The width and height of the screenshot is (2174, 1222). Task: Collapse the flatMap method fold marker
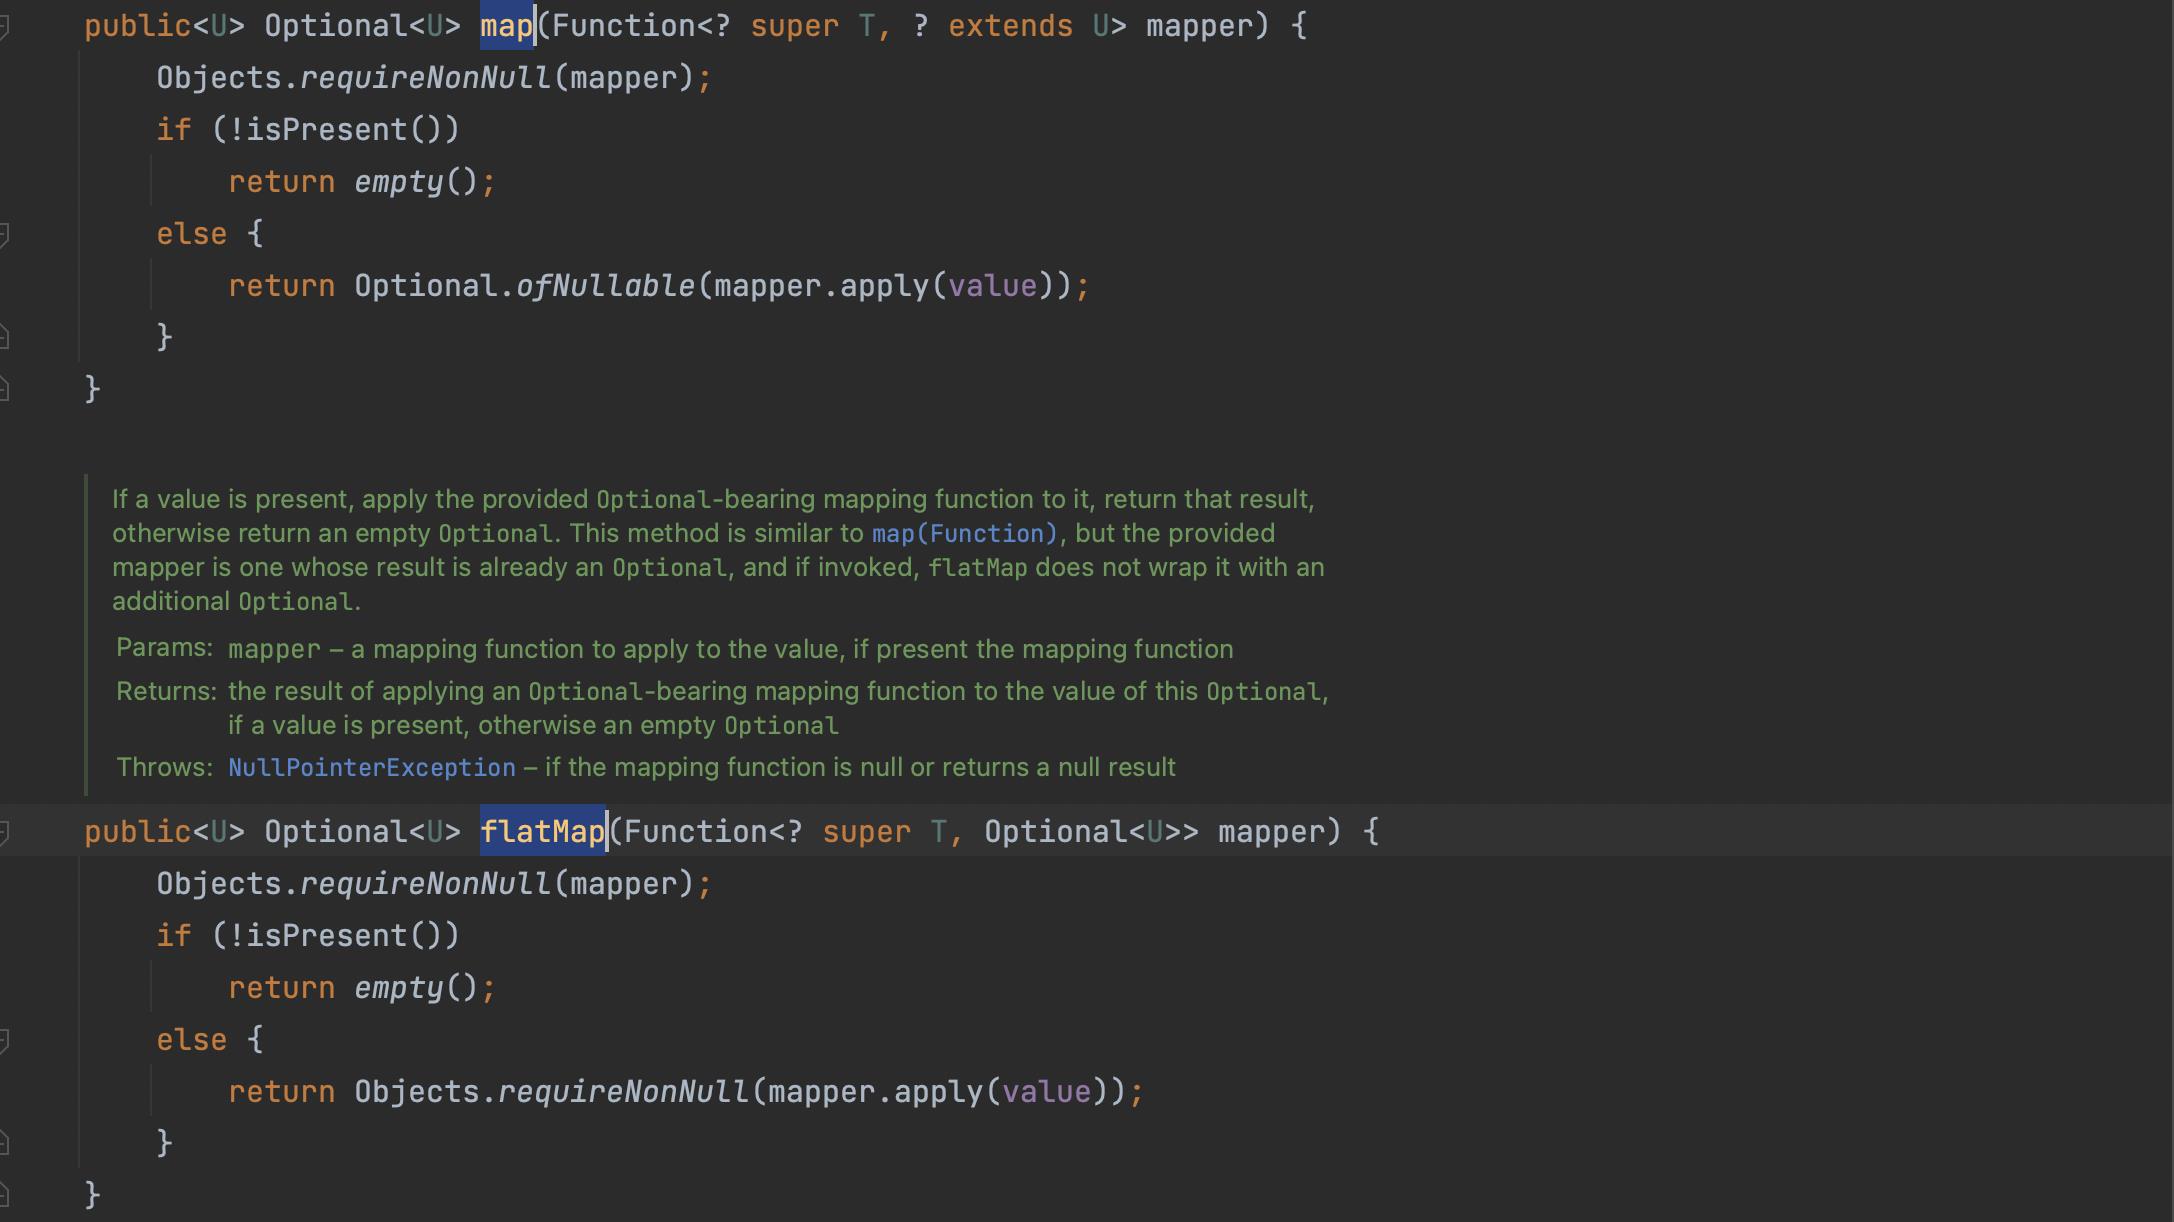pos(4,832)
